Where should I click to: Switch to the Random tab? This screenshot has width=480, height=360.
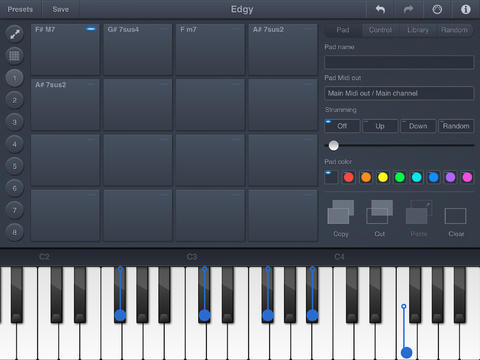pyautogui.click(x=454, y=30)
